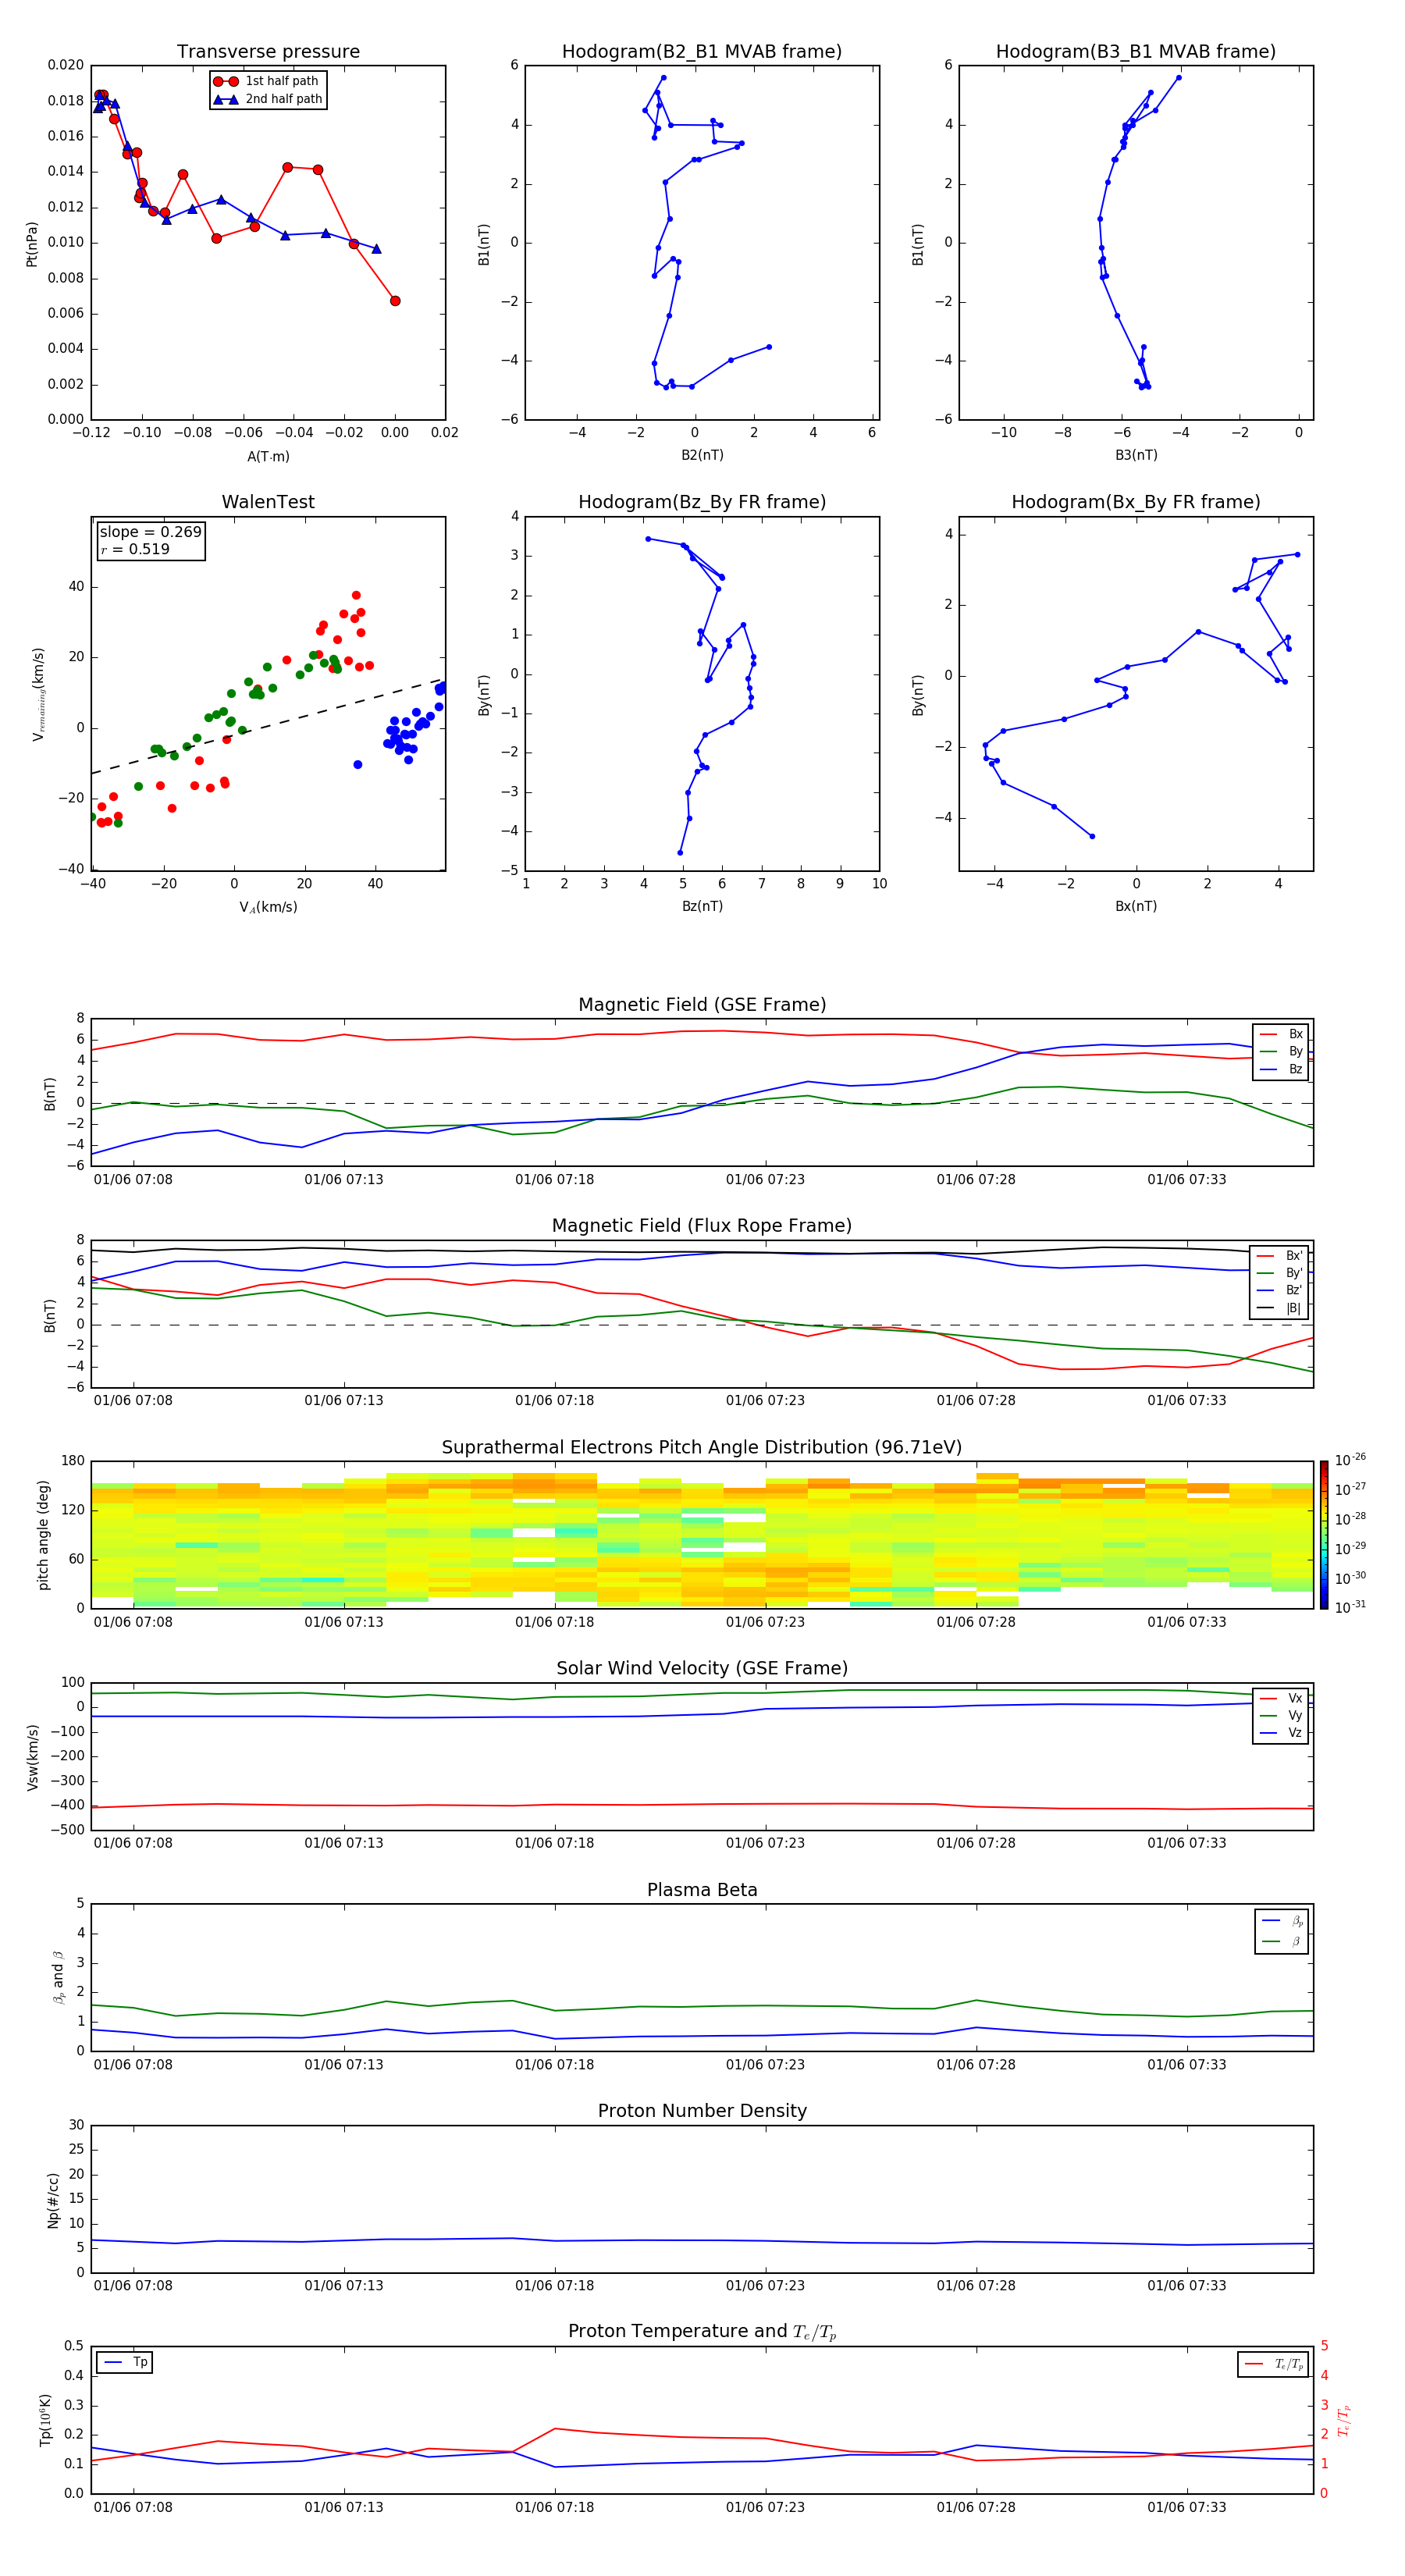The image size is (1405, 2576).
Task: Click the 'WalenTest' plot title
Action: tap(268, 502)
